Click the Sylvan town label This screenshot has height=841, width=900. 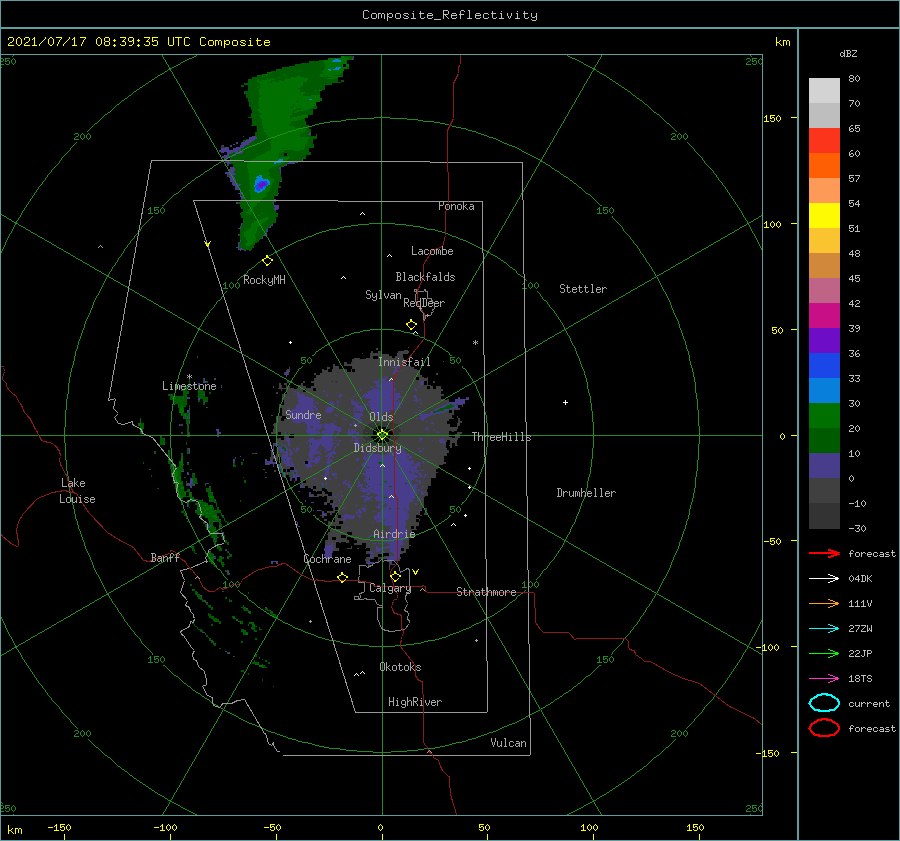(383, 295)
